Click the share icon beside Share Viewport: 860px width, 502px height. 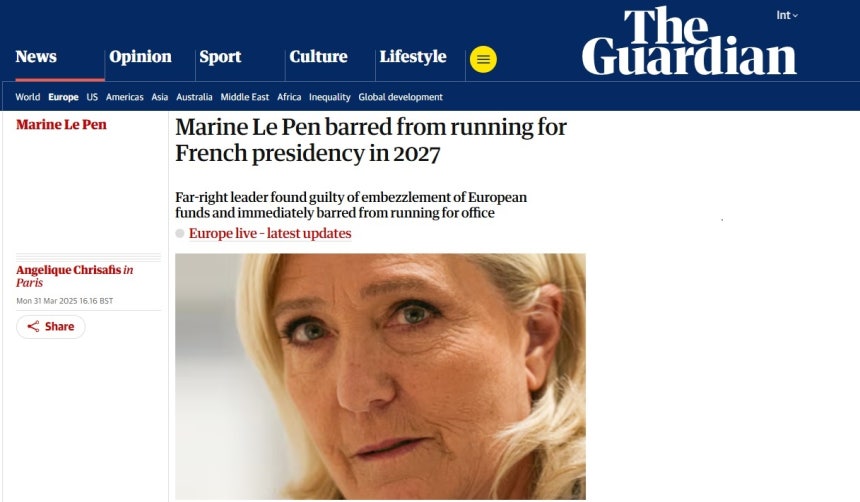[33, 326]
